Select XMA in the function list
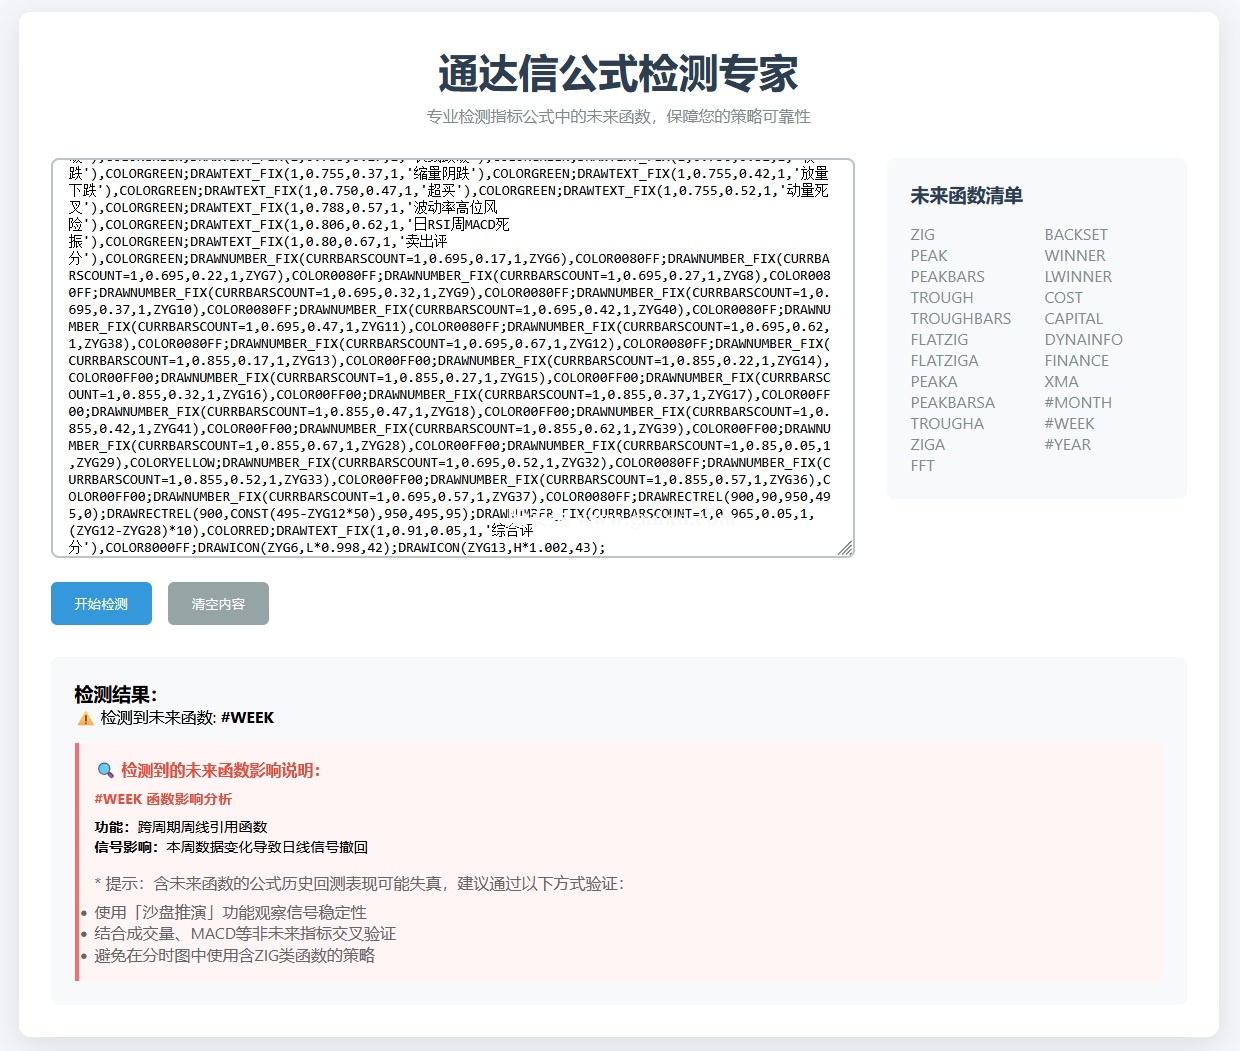Viewport: 1240px width, 1051px height. coord(1061,382)
